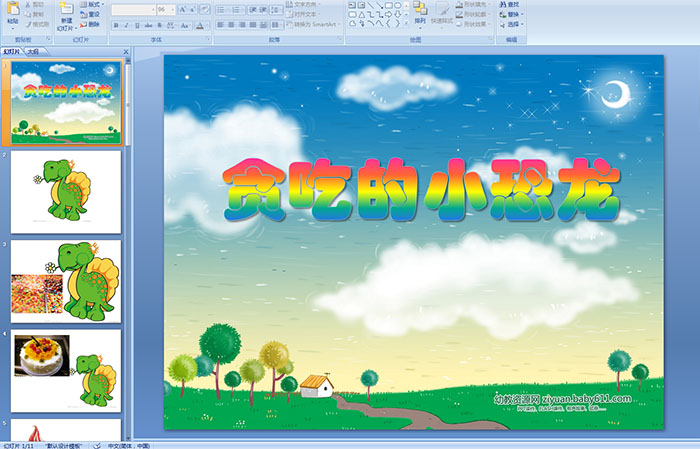Click the Increase Font Size icon
700x449 pixels.
click(182, 9)
